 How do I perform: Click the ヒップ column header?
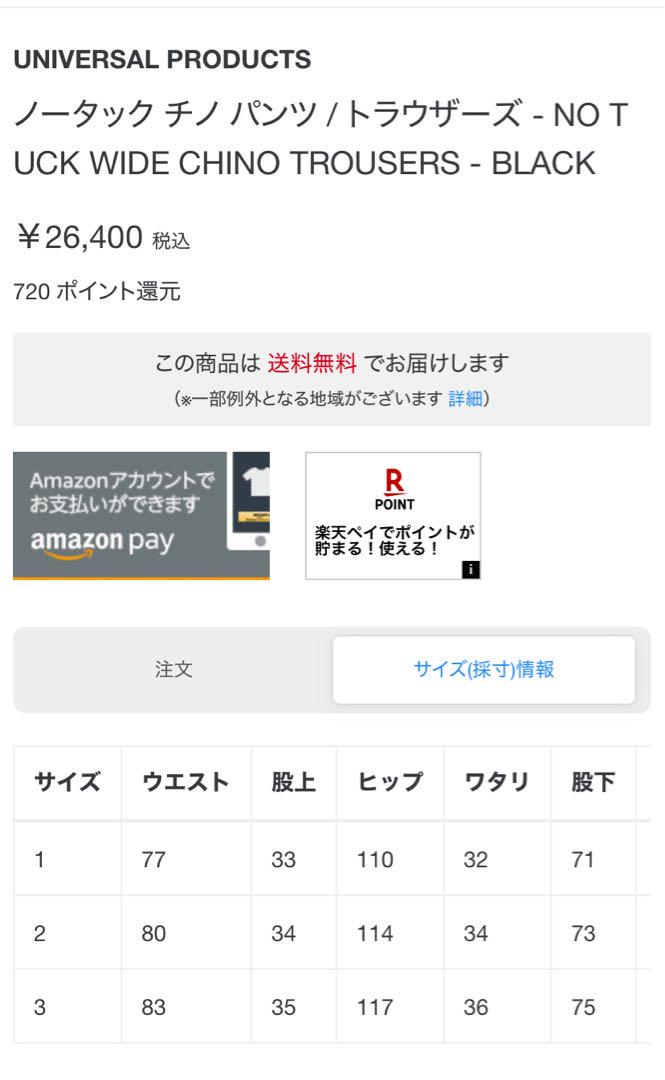tap(390, 782)
